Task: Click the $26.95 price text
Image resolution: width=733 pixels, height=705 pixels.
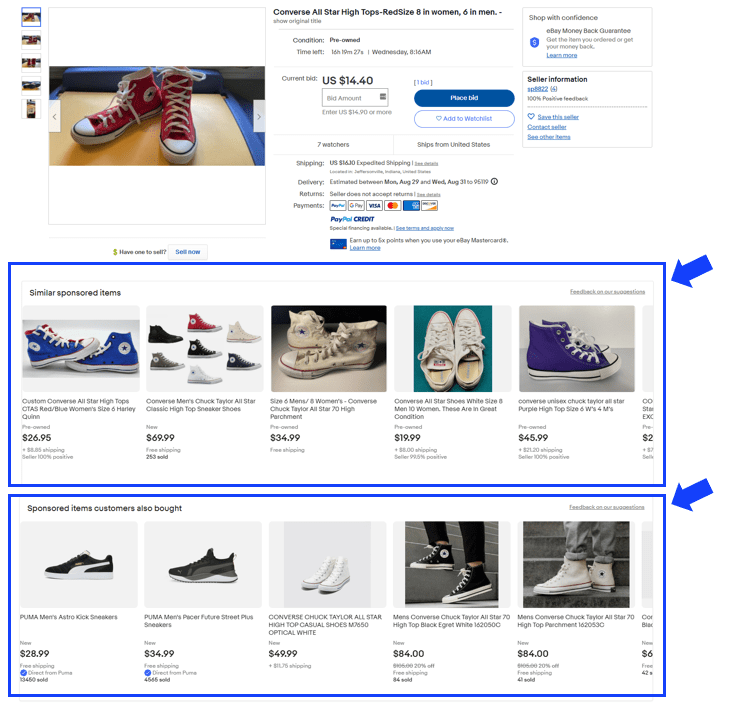Action: click(x=37, y=438)
